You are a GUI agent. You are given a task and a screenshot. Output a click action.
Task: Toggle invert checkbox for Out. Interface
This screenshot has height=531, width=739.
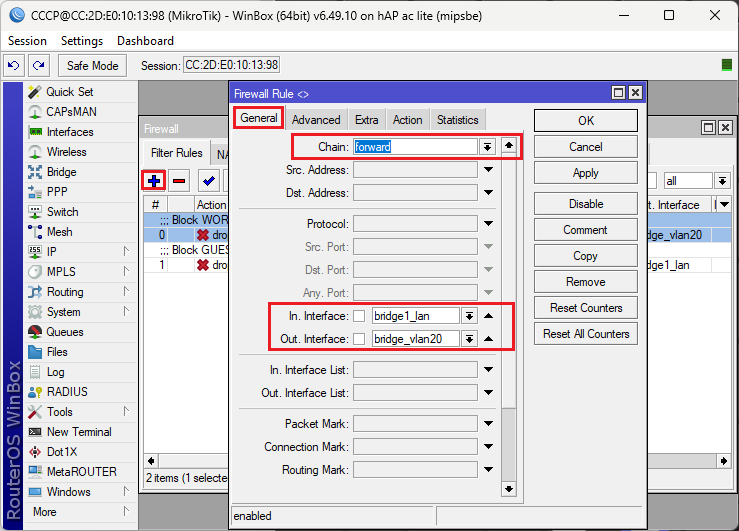point(359,339)
